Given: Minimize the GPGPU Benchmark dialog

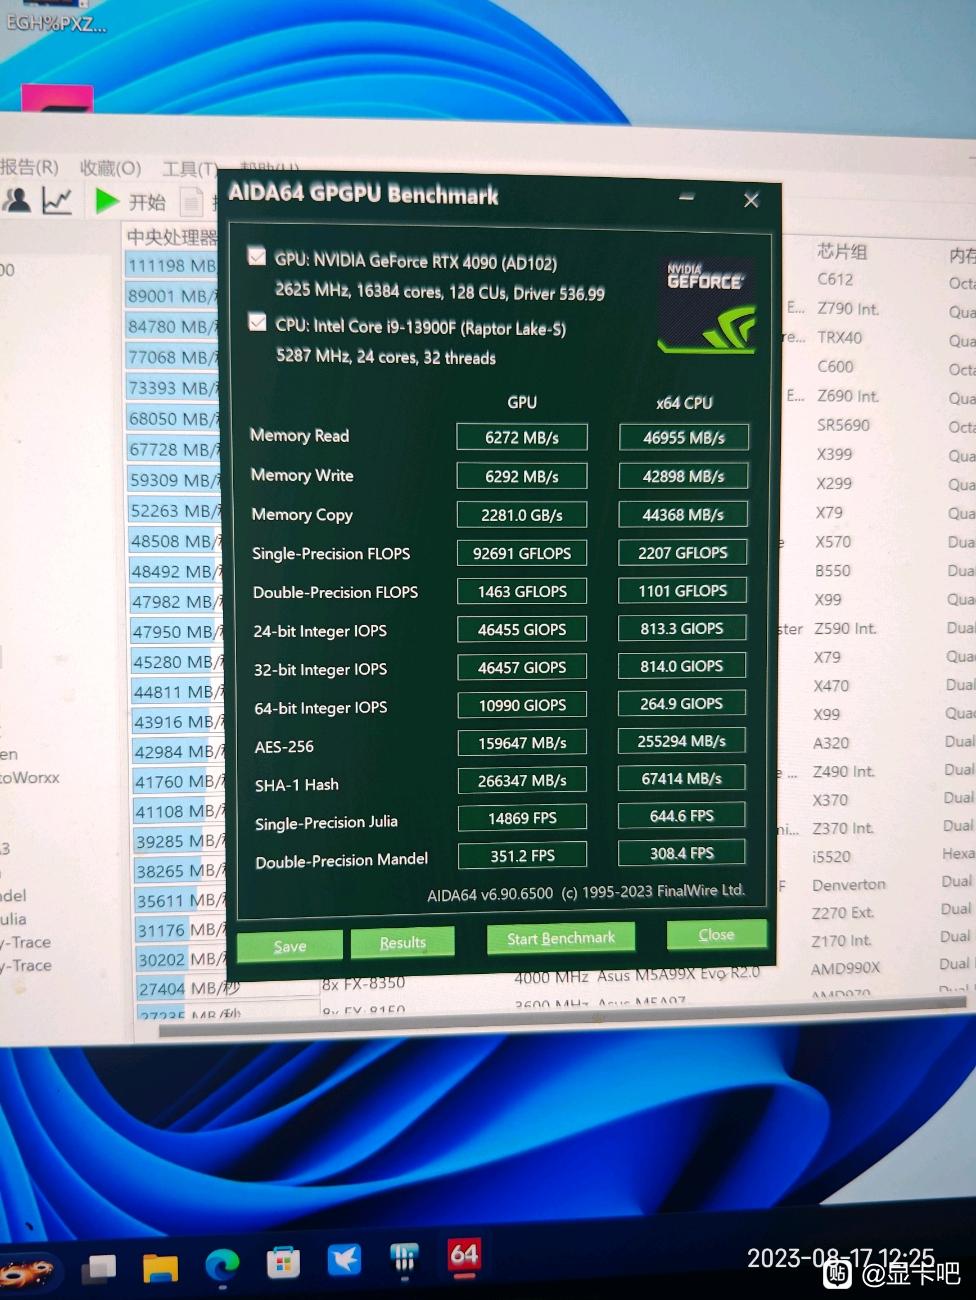Looking at the screenshot, I should 686,197.
